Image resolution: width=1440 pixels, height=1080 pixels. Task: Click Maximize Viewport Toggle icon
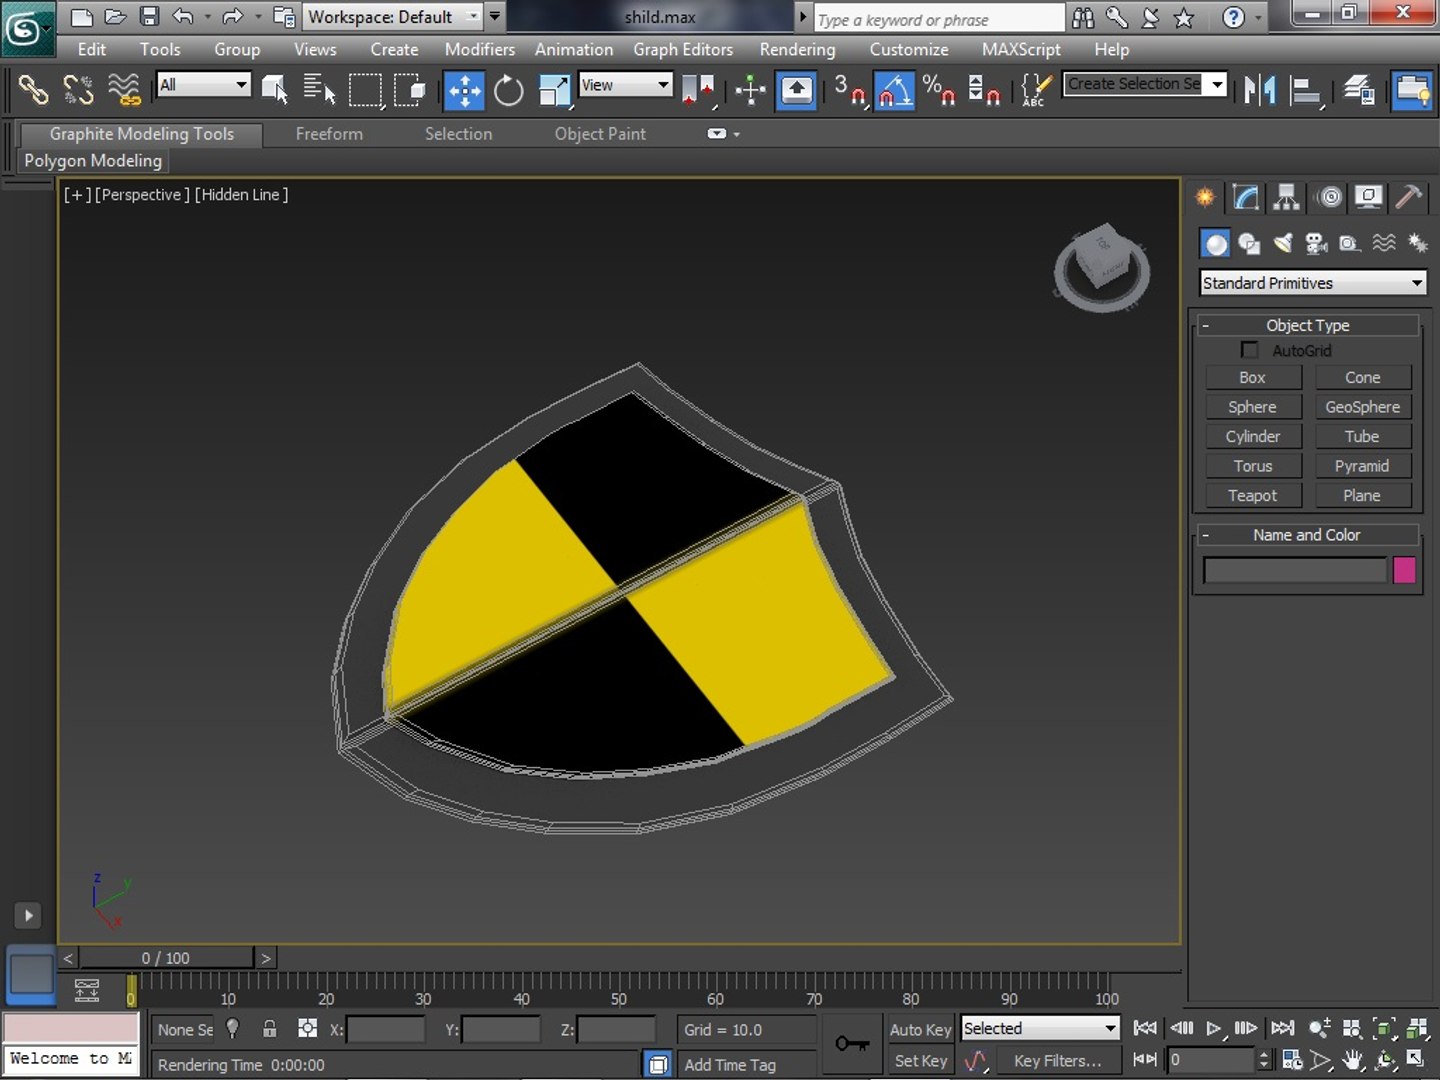1417,1059
